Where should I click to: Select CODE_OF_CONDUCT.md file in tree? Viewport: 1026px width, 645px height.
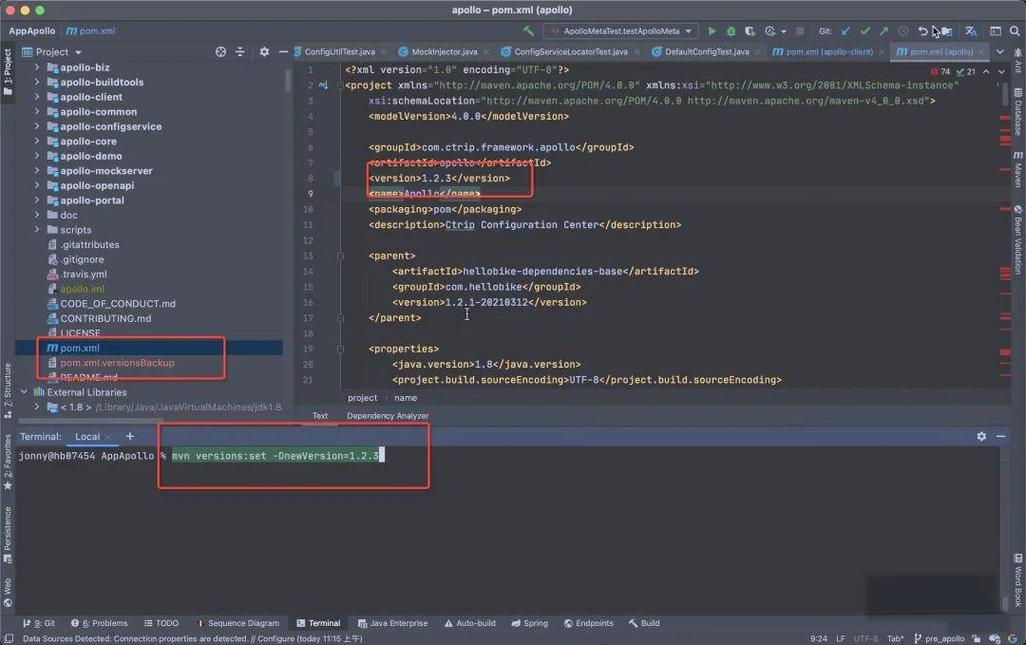(118, 304)
